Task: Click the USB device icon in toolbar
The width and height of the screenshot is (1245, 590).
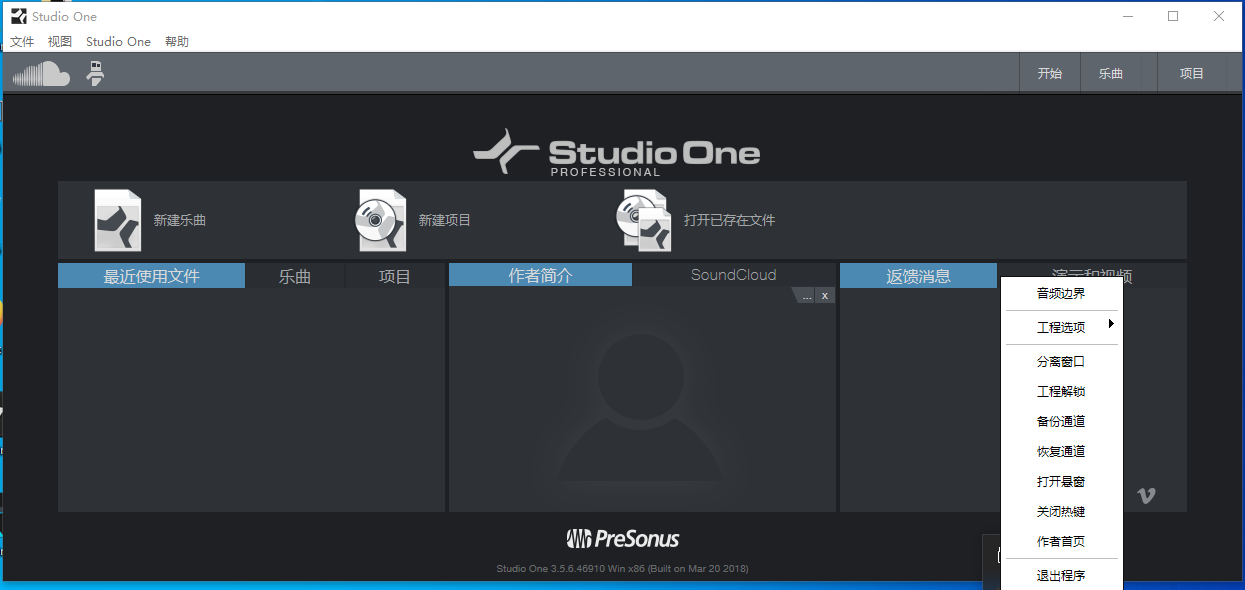Action: pyautogui.click(x=95, y=73)
